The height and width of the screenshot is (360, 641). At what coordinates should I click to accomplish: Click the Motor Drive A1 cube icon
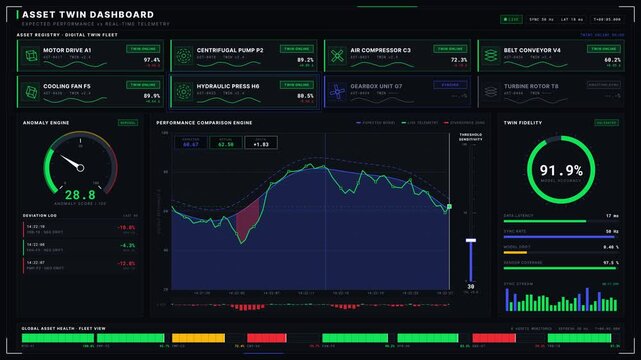coord(31,55)
